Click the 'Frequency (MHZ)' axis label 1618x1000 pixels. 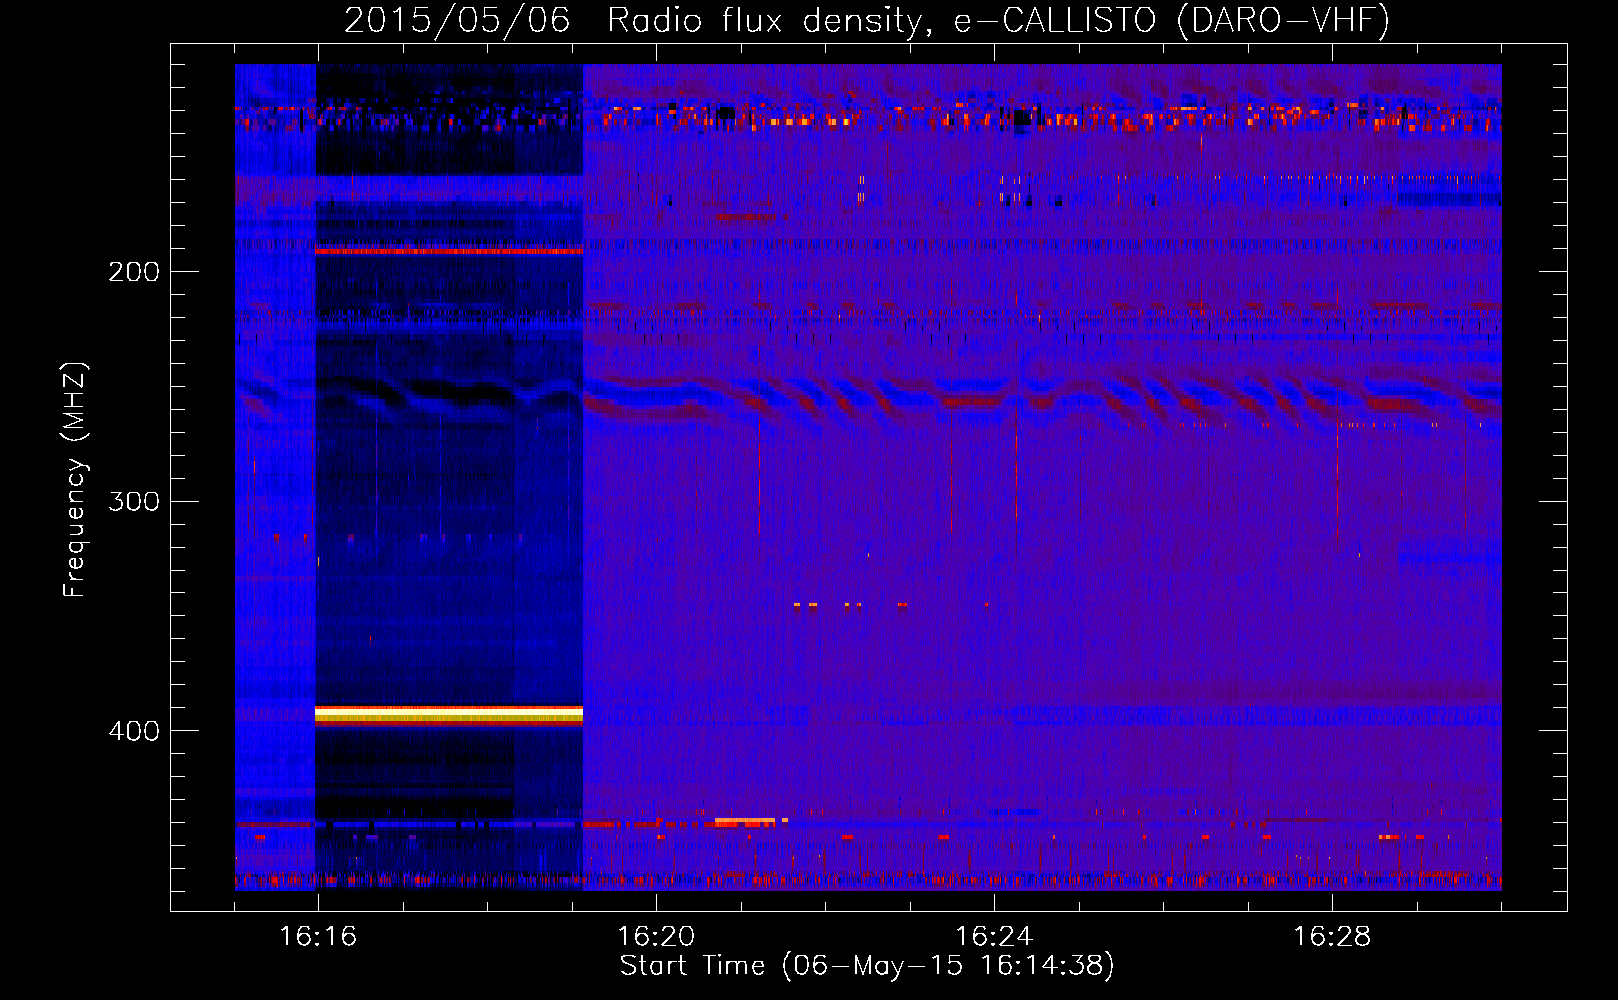click(x=75, y=480)
